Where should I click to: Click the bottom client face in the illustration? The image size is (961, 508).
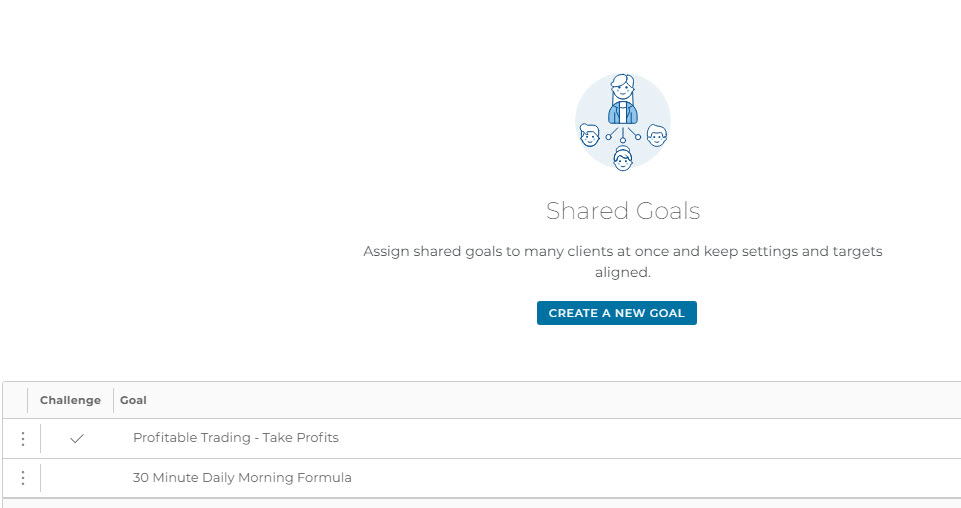click(x=623, y=158)
